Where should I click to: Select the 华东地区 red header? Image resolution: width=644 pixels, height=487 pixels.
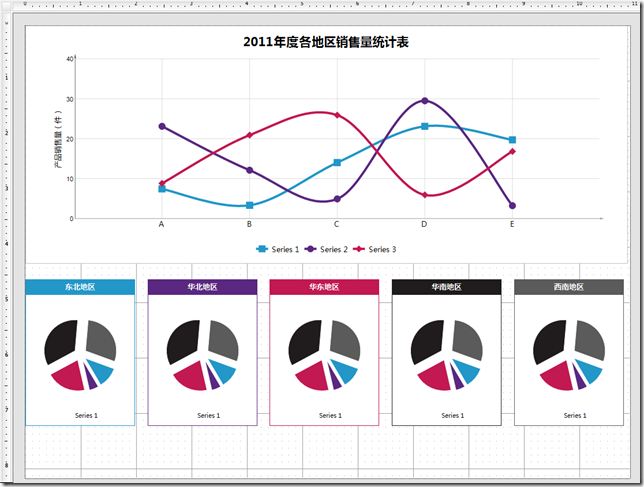click(324, 287)
